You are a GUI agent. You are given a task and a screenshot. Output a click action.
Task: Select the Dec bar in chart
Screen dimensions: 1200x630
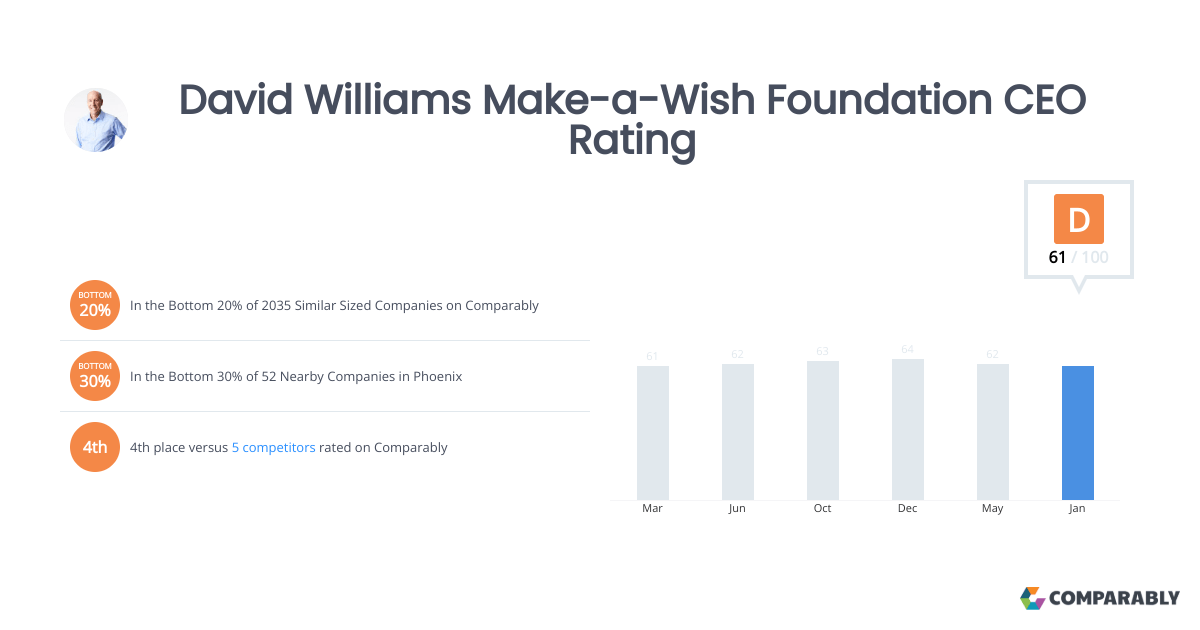coord(908,430)
